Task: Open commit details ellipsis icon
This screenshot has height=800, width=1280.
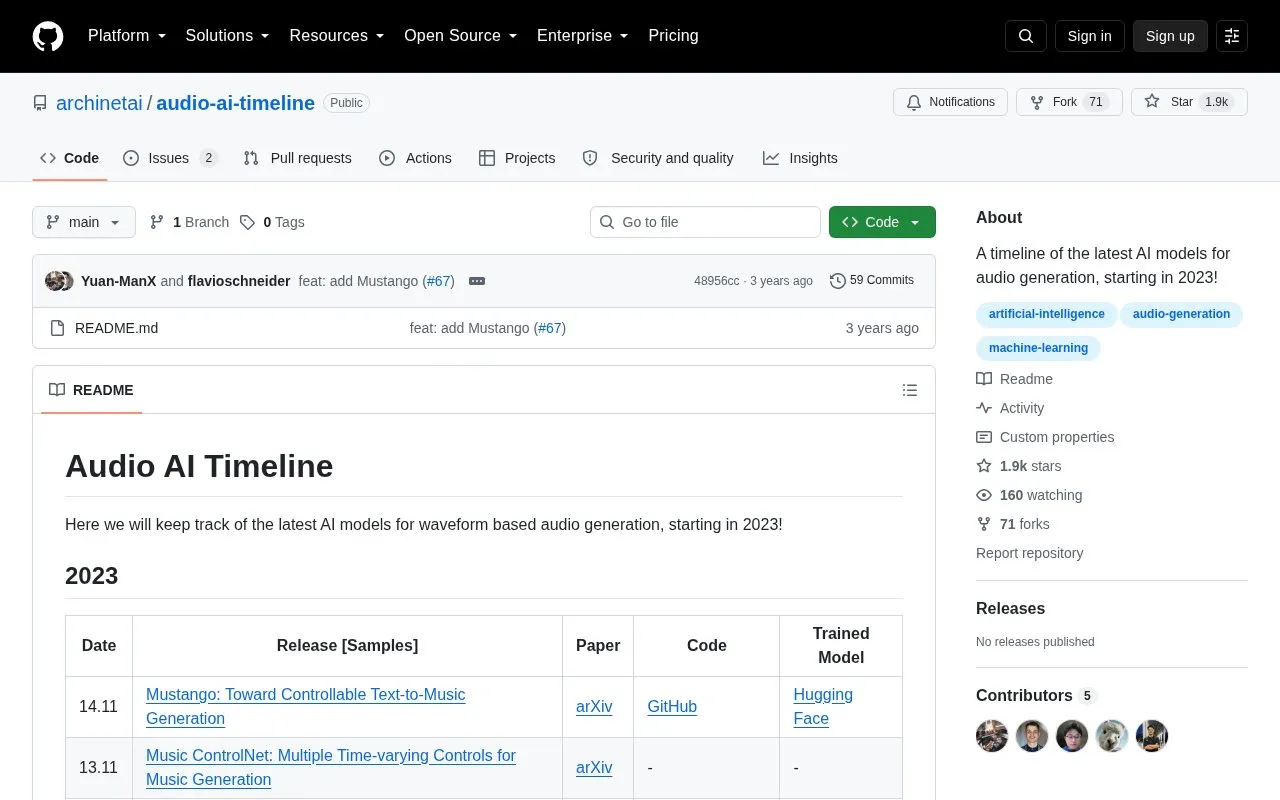Action: coord(477,281)
